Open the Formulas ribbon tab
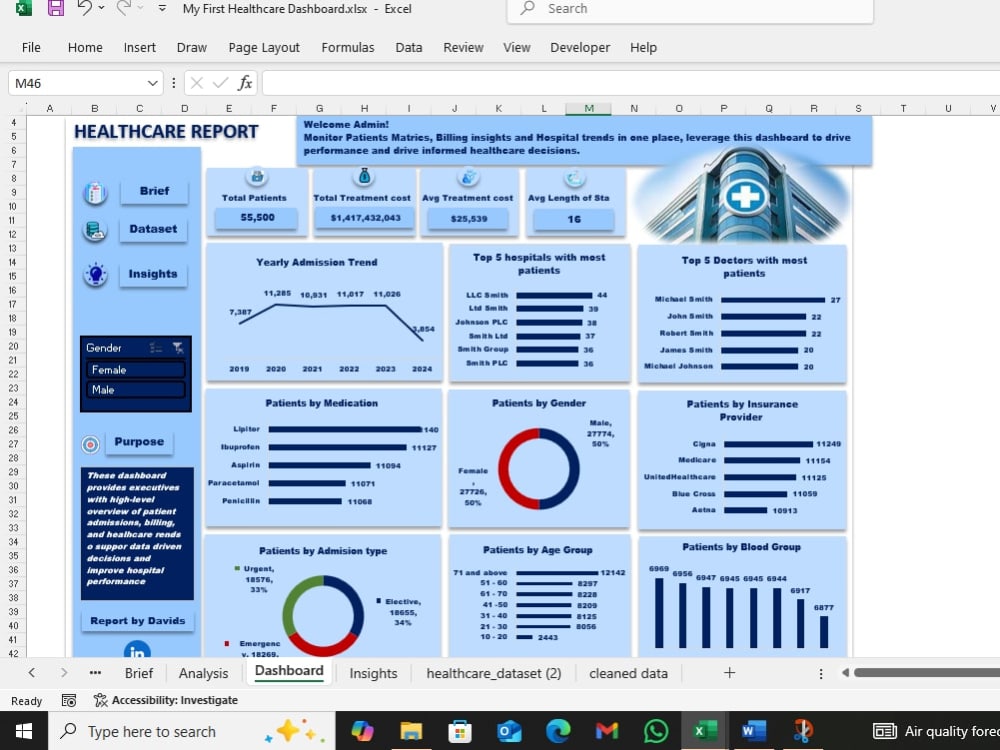 click(348, 48)
